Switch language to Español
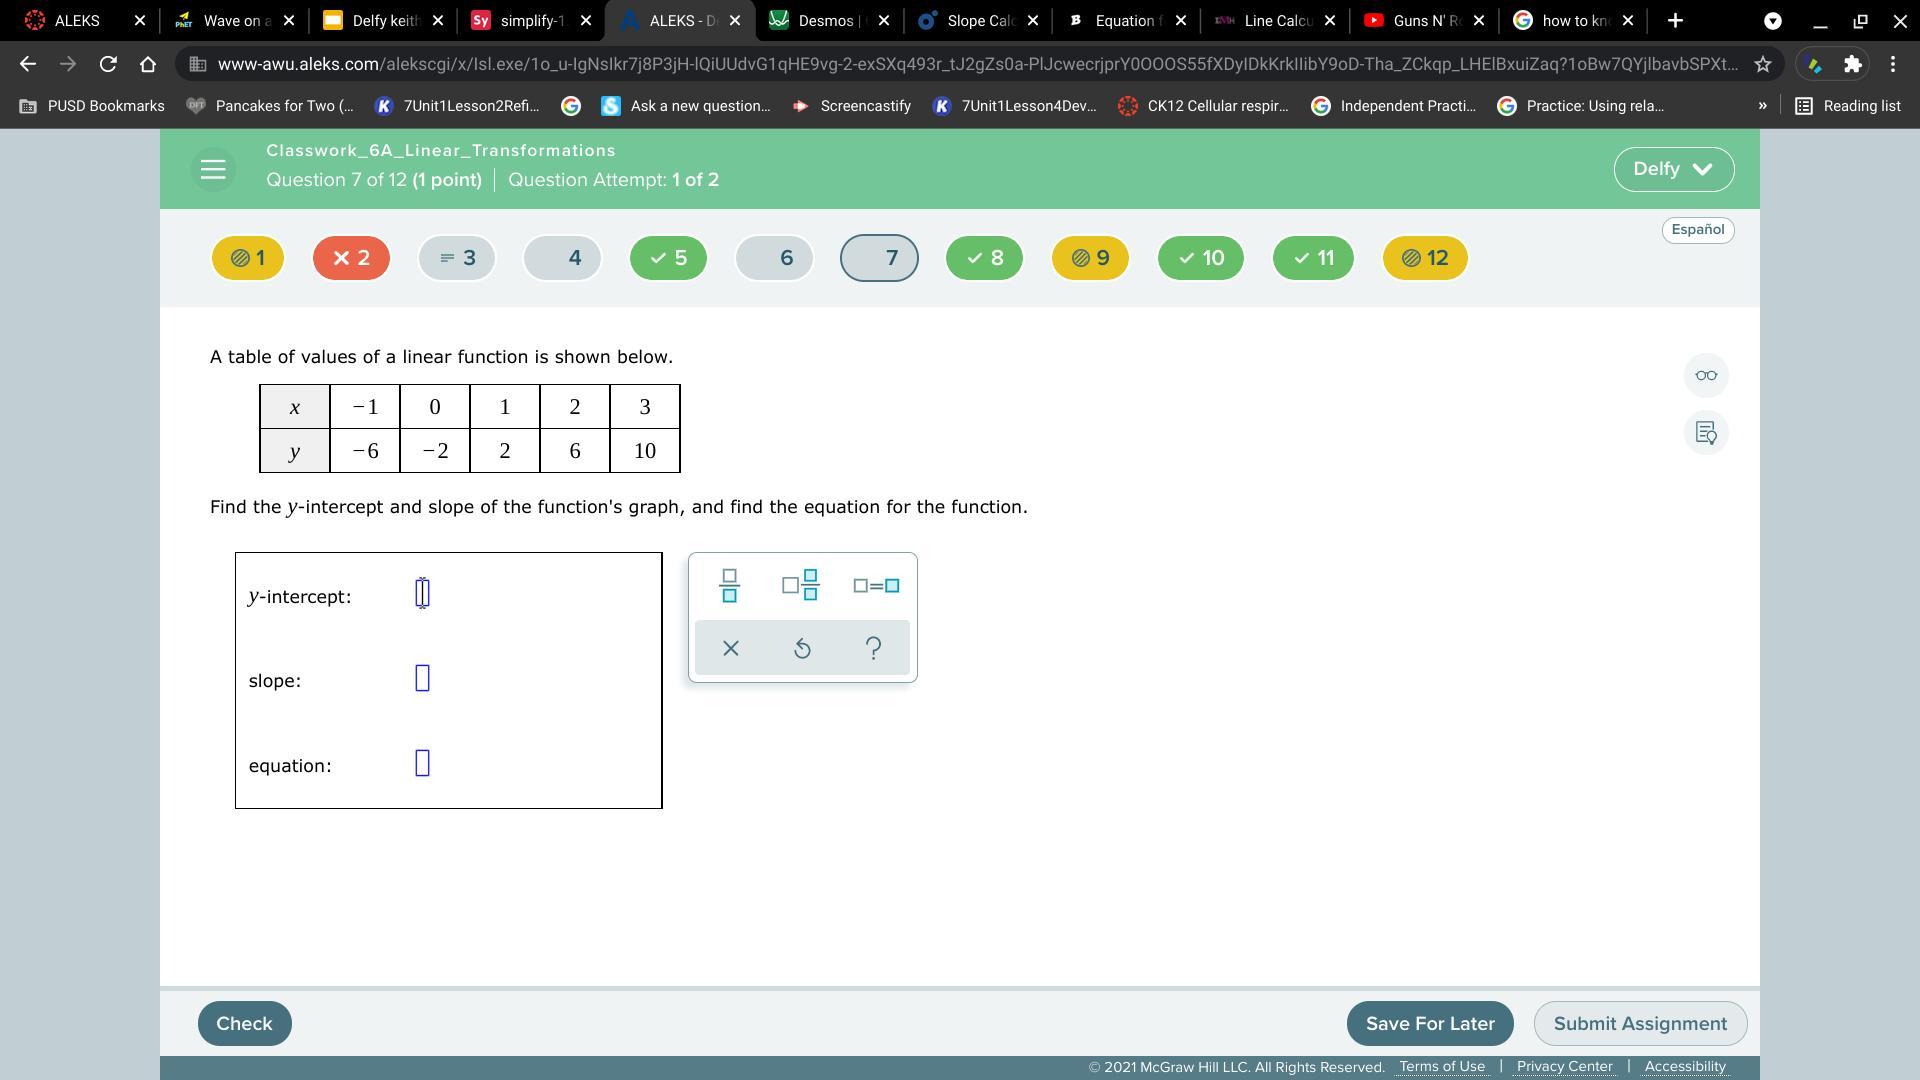 1697,230
